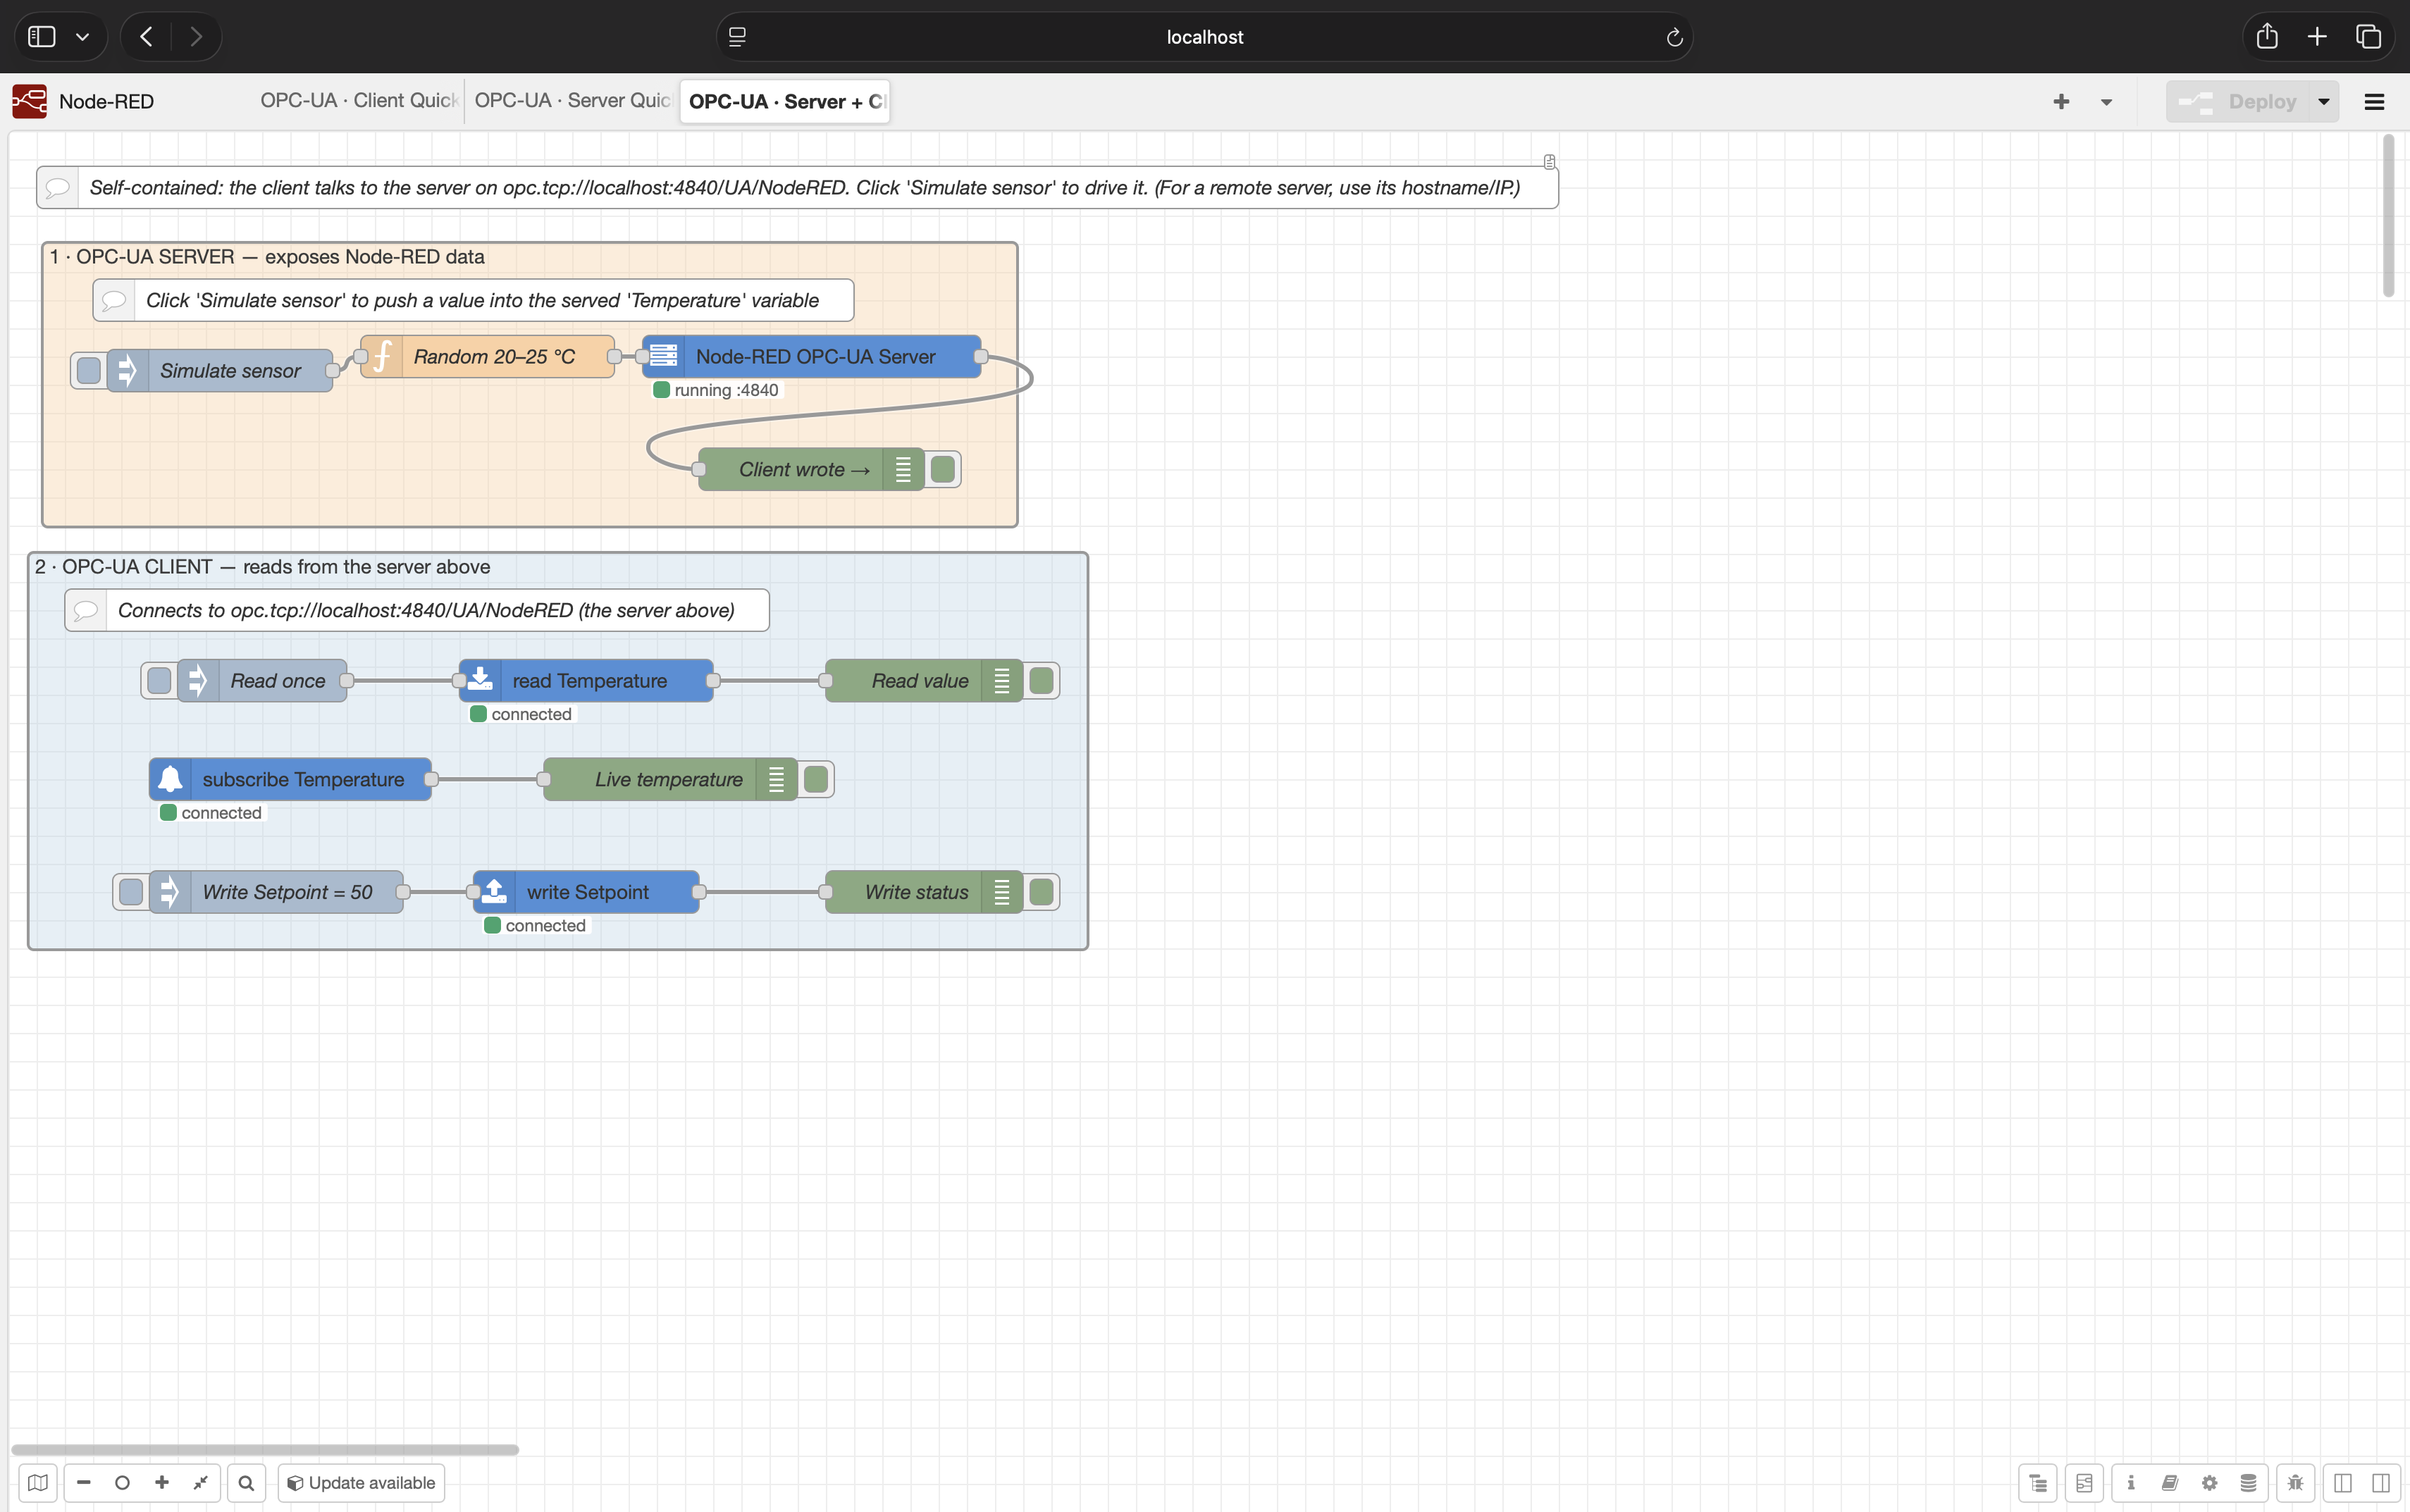Select the OPC-UA SERVER group label

267,256
